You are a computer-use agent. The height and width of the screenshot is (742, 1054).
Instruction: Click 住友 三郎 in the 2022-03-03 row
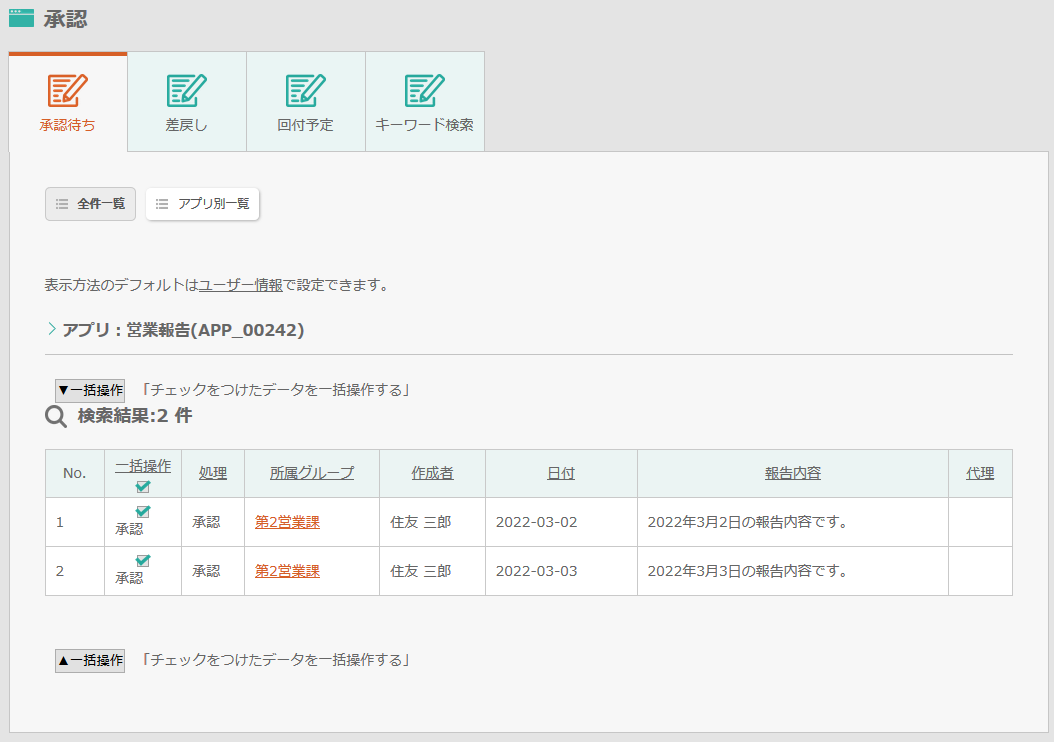pos(421,571)
